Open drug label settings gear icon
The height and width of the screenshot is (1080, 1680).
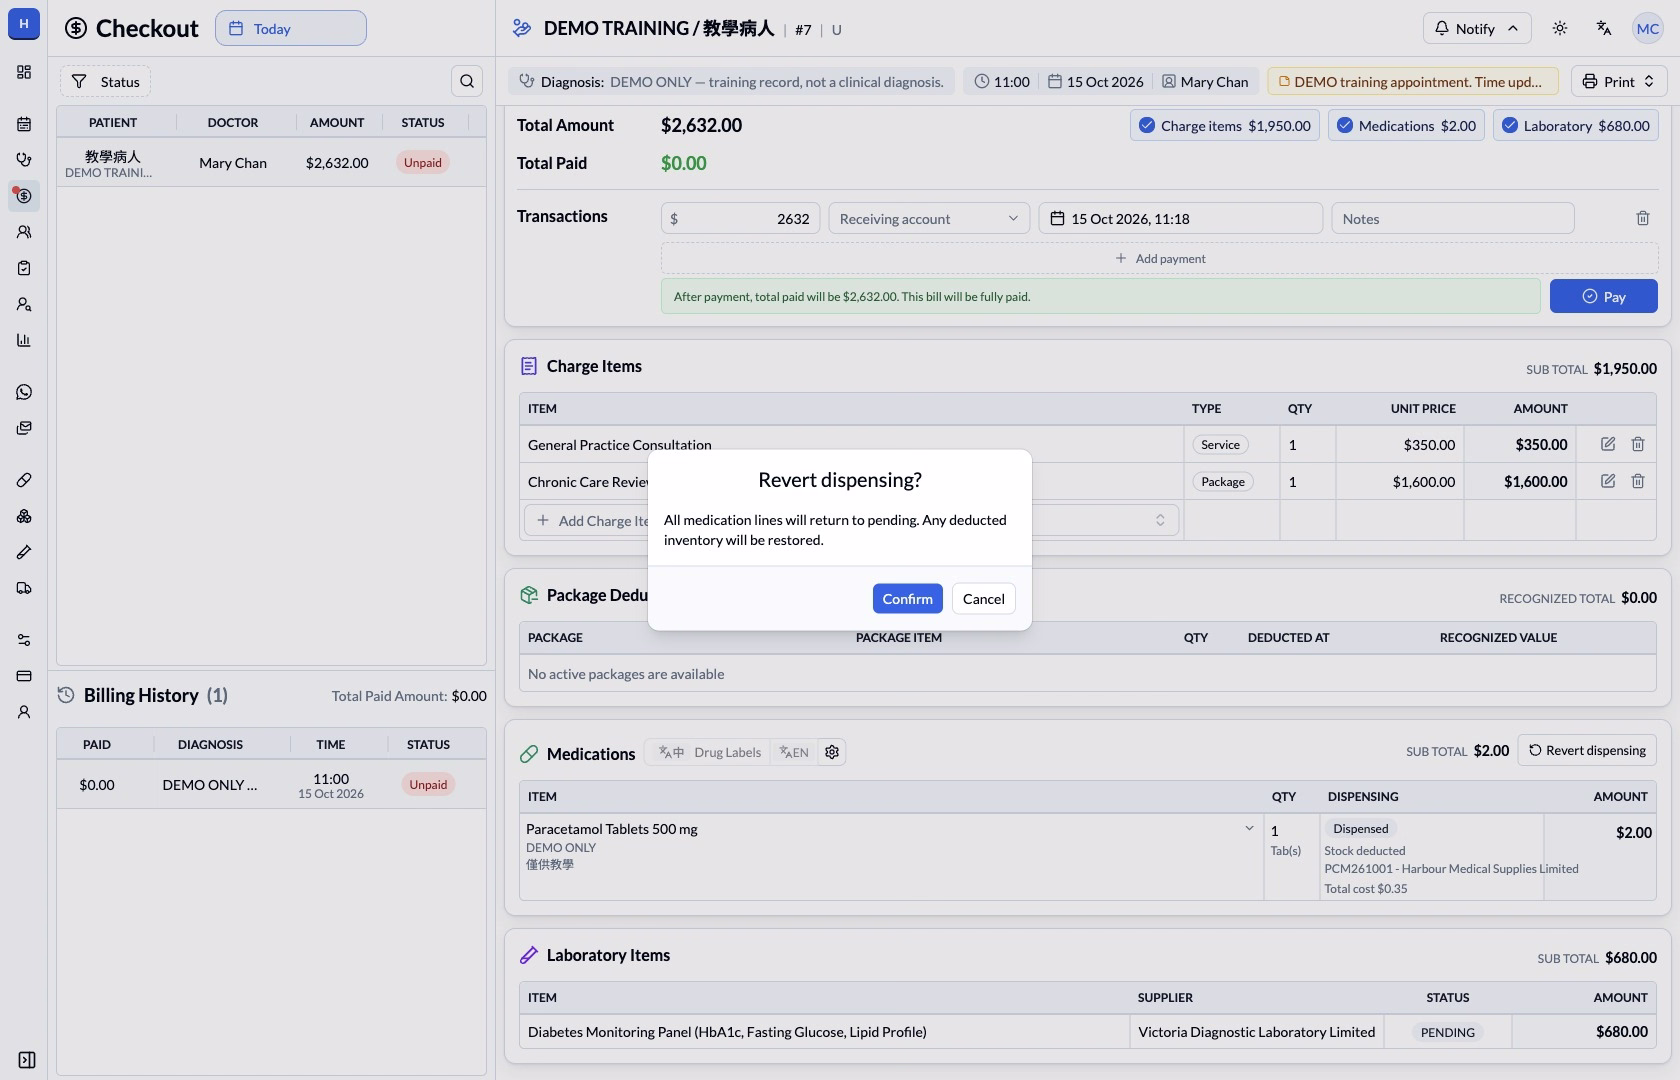coord(832,752)
